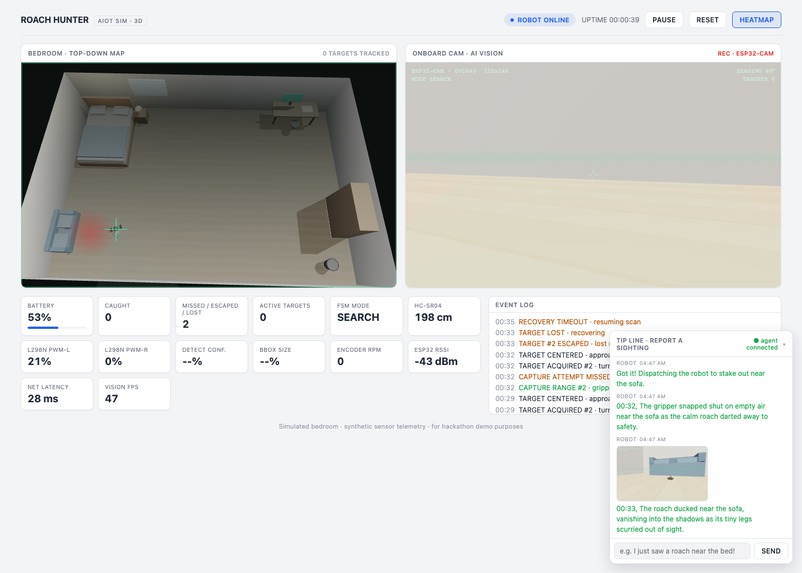Viewport: 802px width, 573px height.
Task: Click the agent connected status indicator
Action: (762, 344)
